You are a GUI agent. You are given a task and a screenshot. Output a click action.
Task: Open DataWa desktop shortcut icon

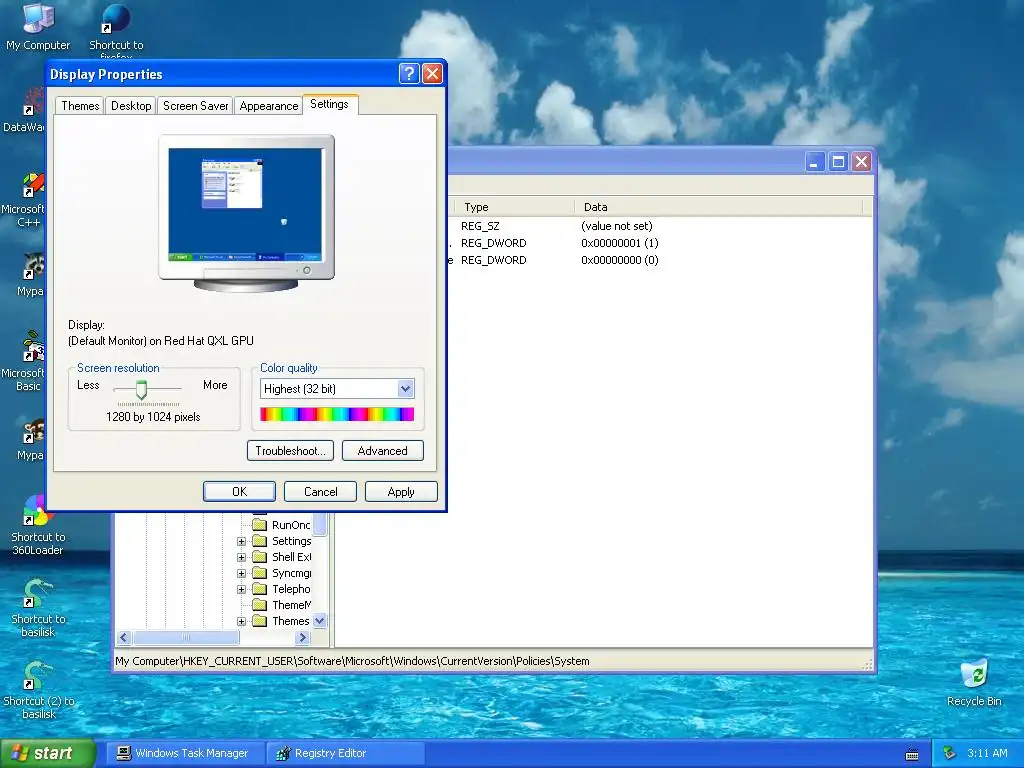[x=24, y=111]
